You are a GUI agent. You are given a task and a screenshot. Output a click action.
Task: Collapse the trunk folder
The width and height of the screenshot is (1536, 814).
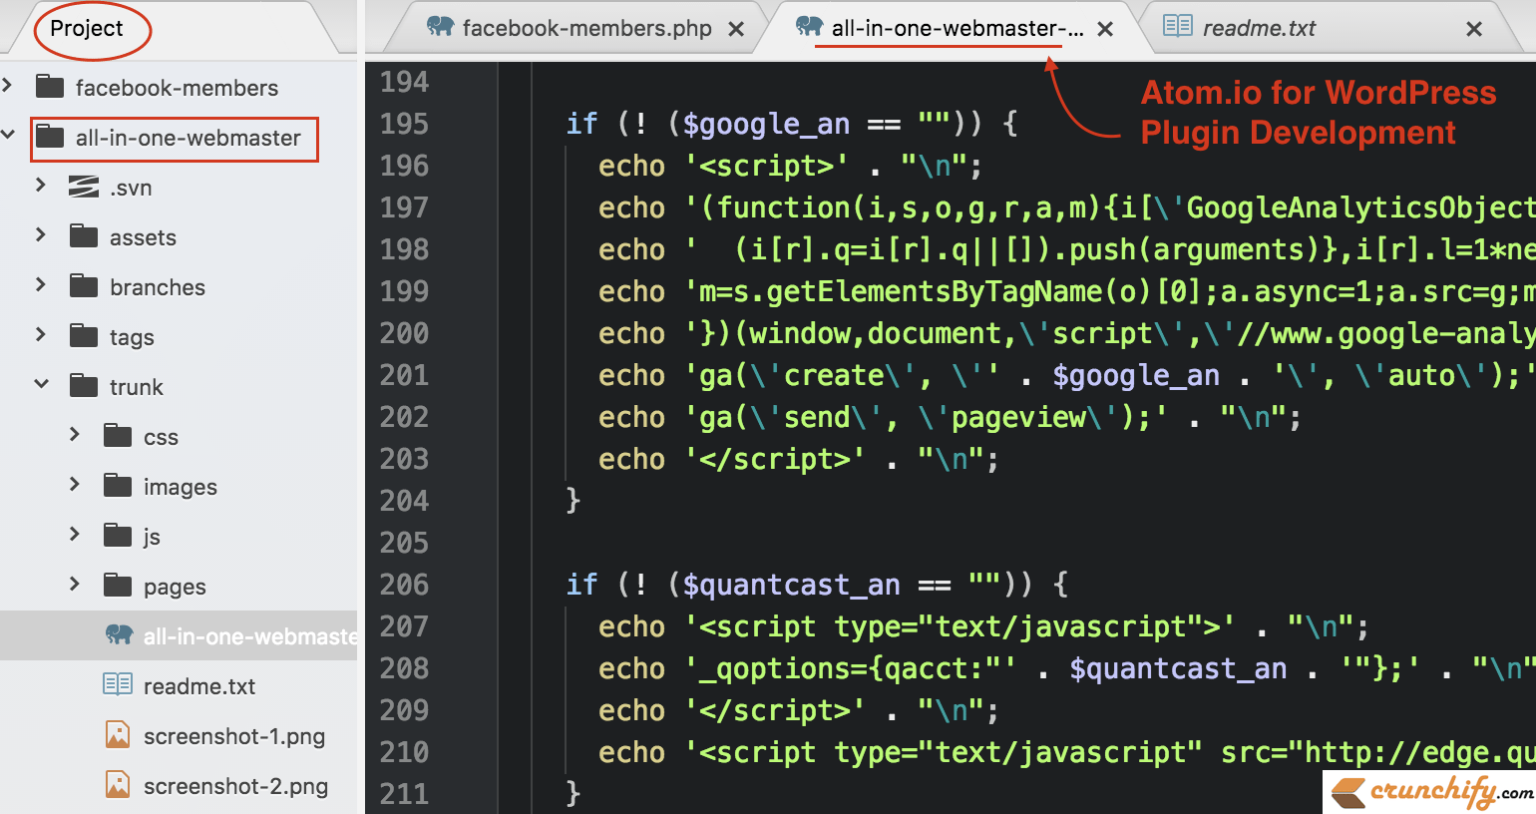(x=42, y=386)
